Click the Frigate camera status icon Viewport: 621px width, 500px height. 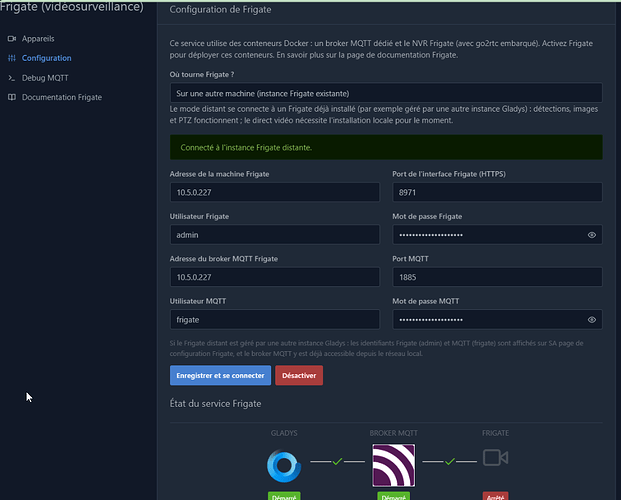coord(495,458)
